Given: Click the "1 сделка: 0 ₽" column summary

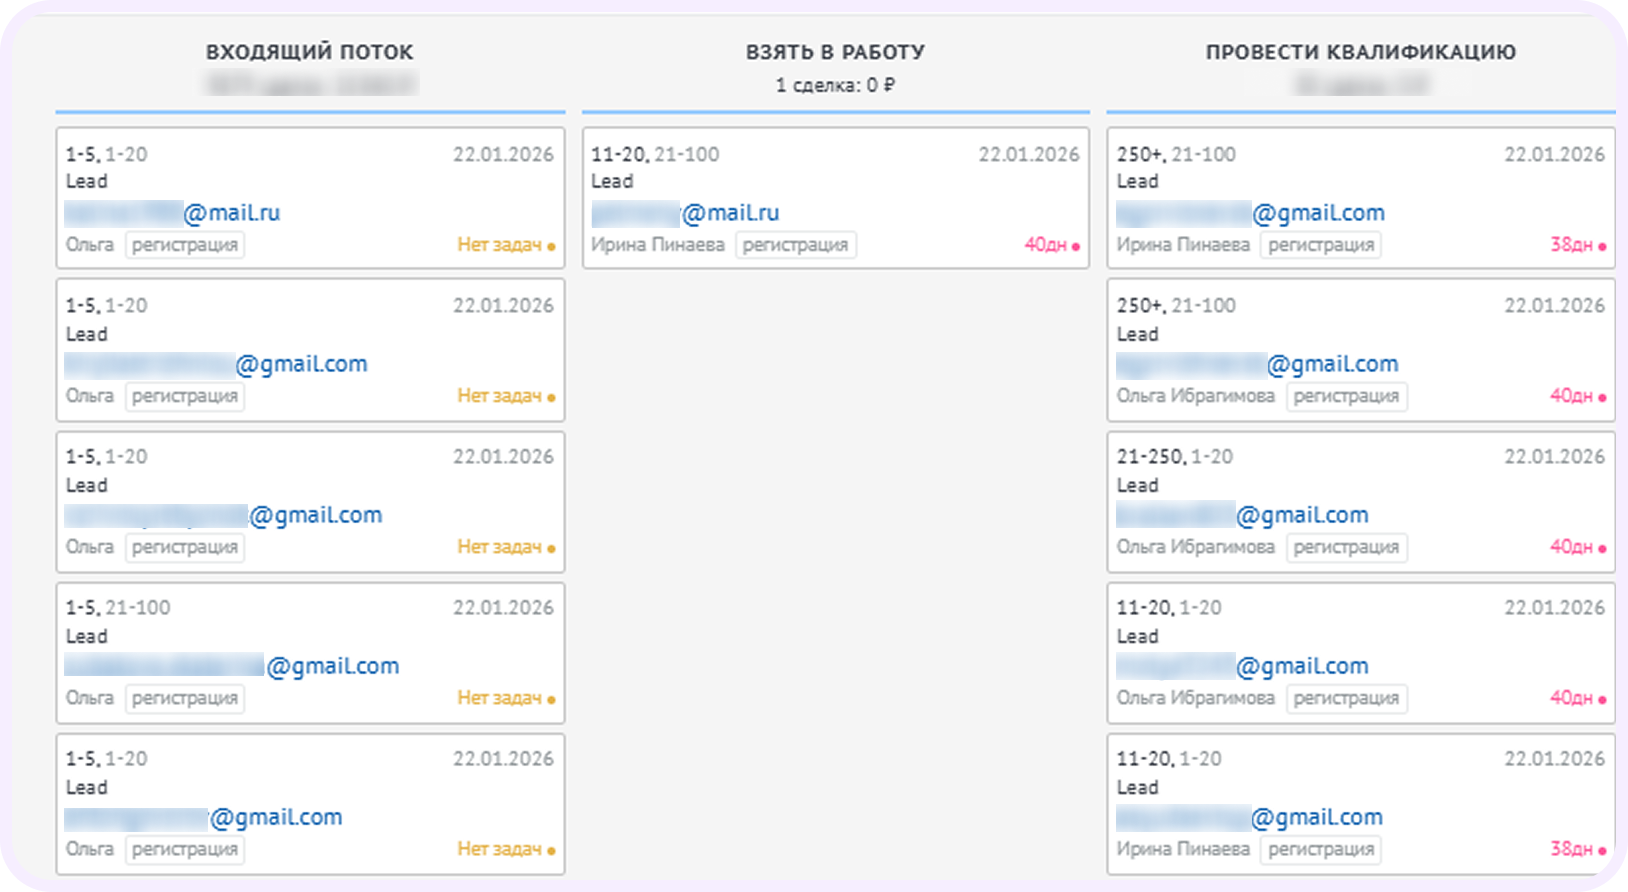Looking at the screenshot, I should coord(835,85).
